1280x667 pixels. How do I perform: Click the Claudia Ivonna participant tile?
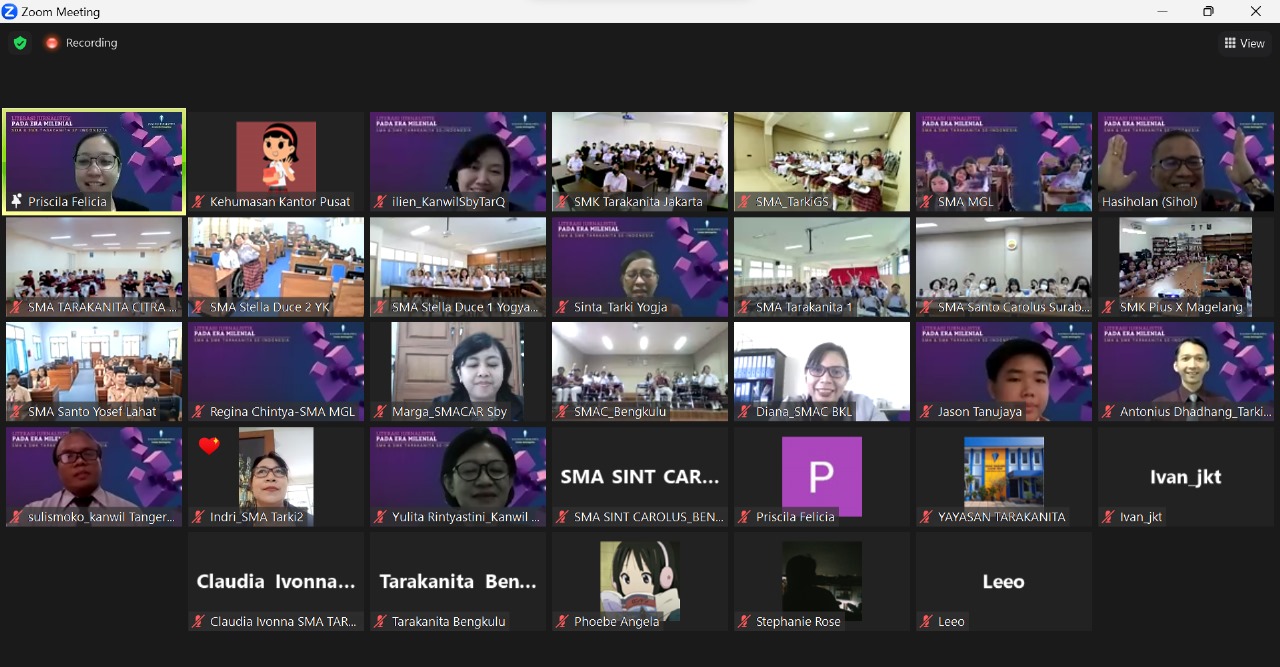tap(276, 581)
